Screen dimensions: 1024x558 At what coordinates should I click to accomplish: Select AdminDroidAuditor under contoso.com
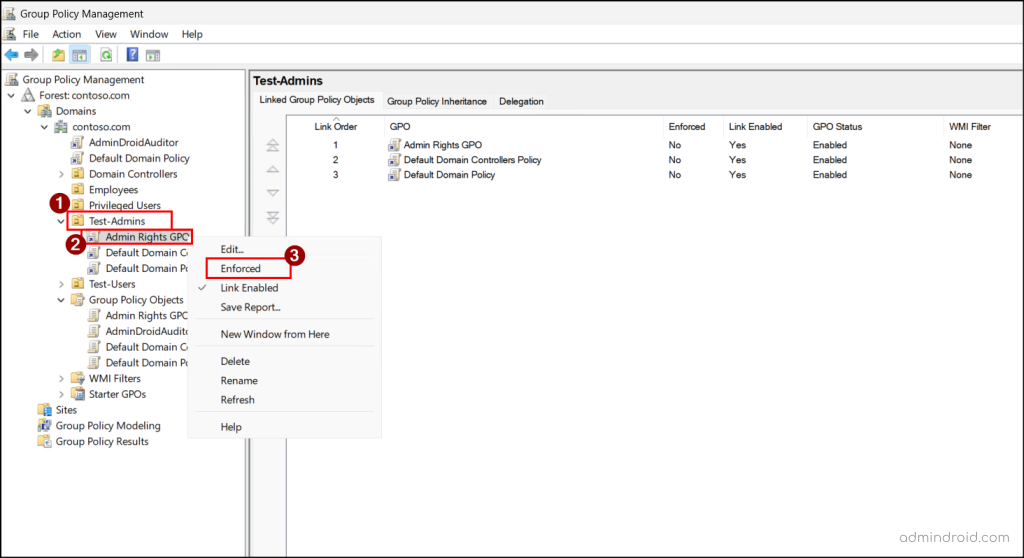[x=133, y=142]
